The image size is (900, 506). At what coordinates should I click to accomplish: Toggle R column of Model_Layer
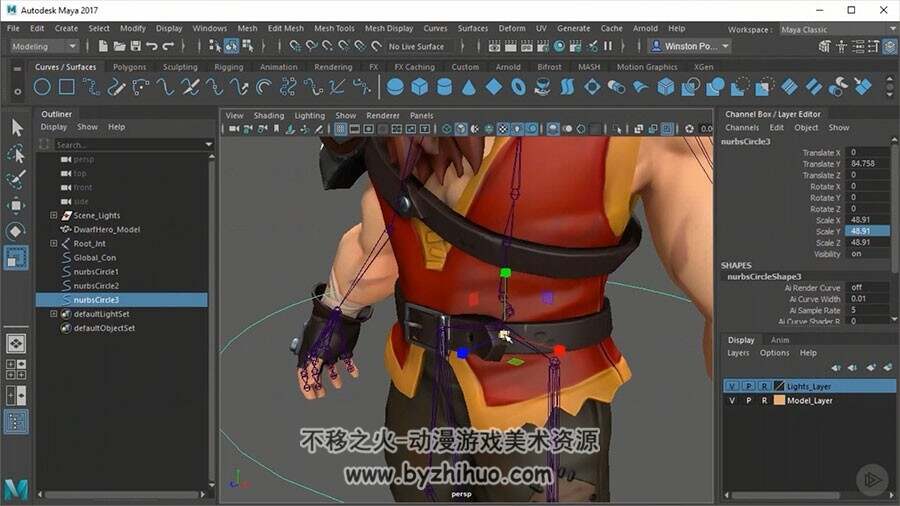click(x=765, y=400)
